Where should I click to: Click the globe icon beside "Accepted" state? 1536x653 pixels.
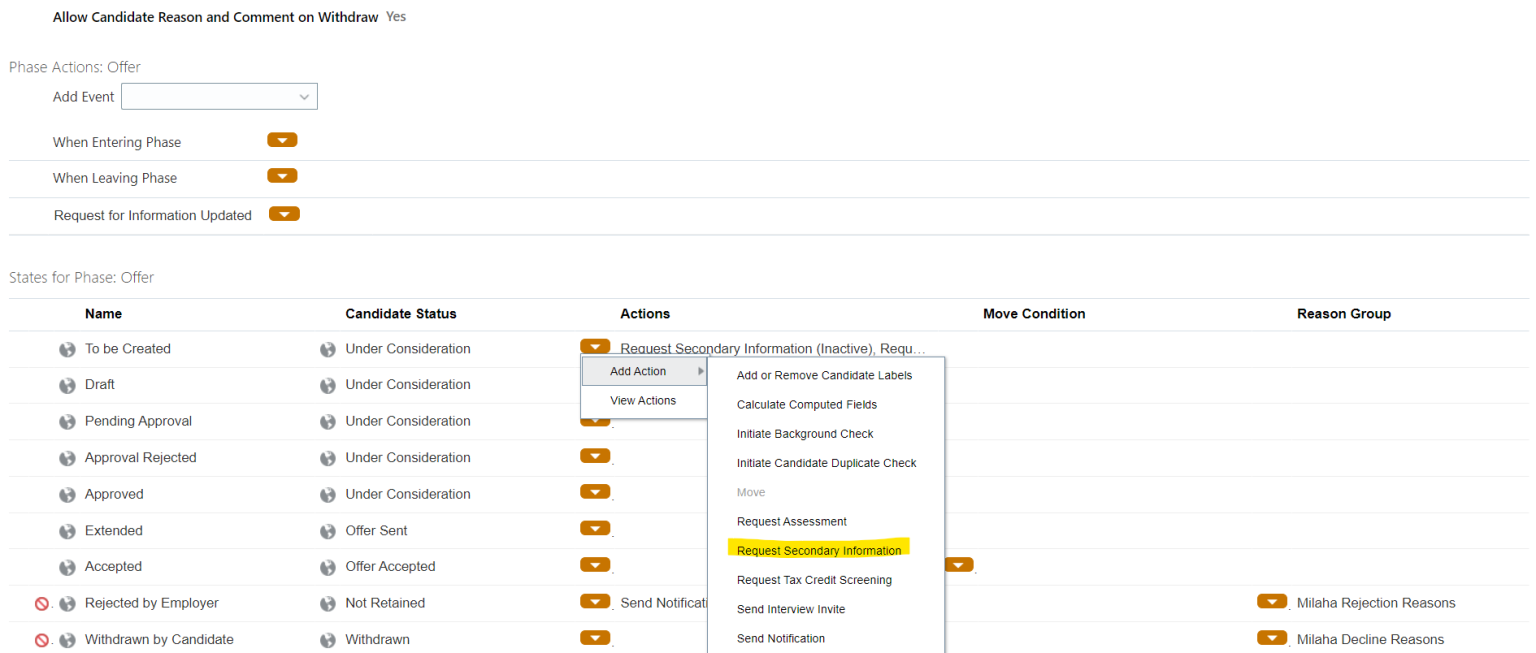[66, 566]
